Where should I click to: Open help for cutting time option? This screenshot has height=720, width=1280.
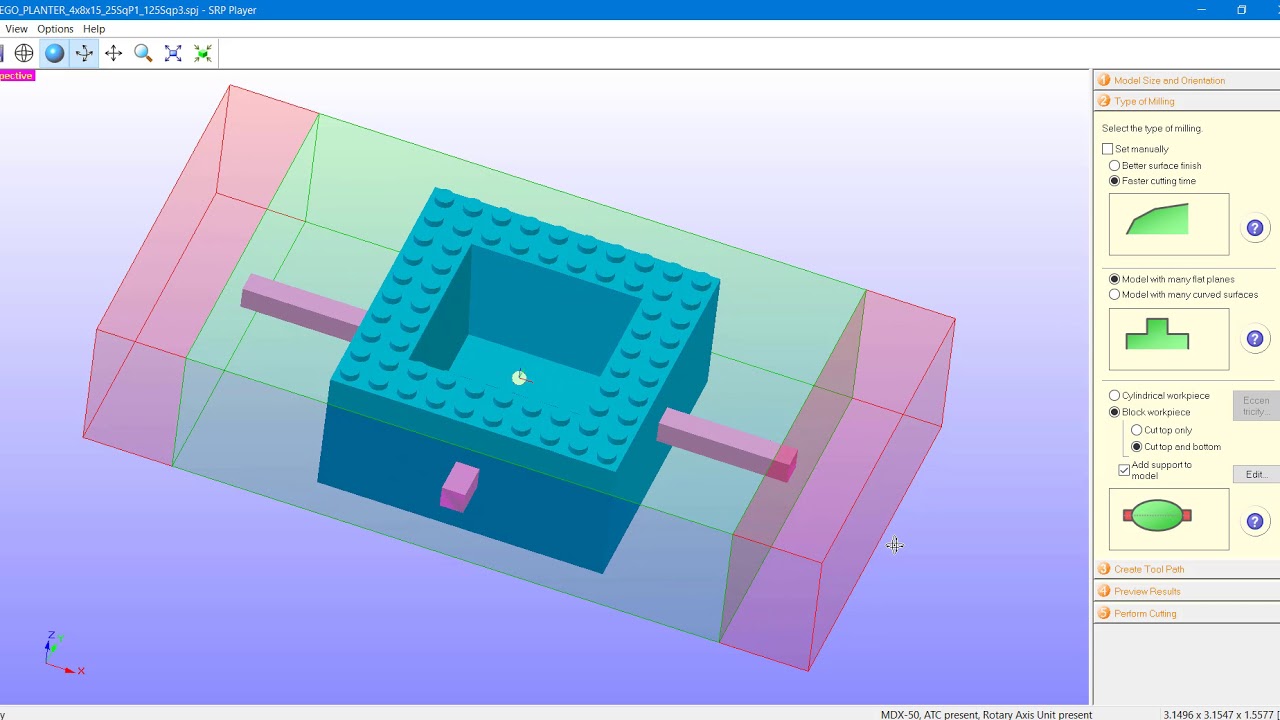[1255, 228]
